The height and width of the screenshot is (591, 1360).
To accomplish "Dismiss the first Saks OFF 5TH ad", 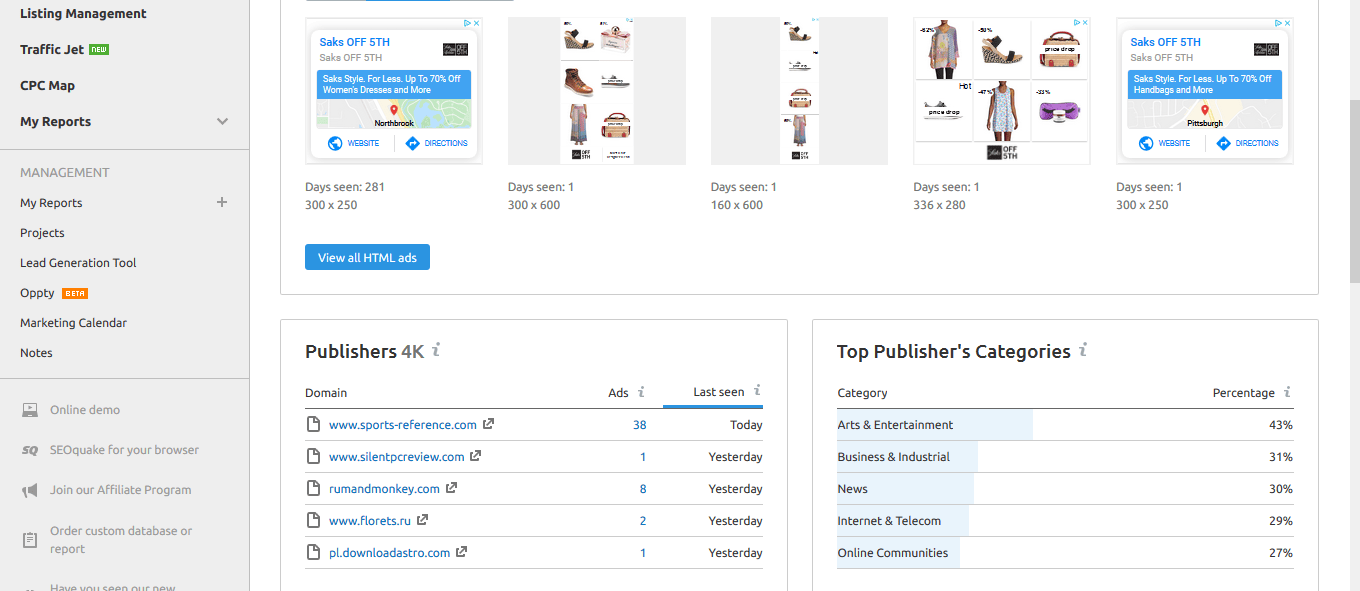I will pyautogui.click(x=477, y=22).
